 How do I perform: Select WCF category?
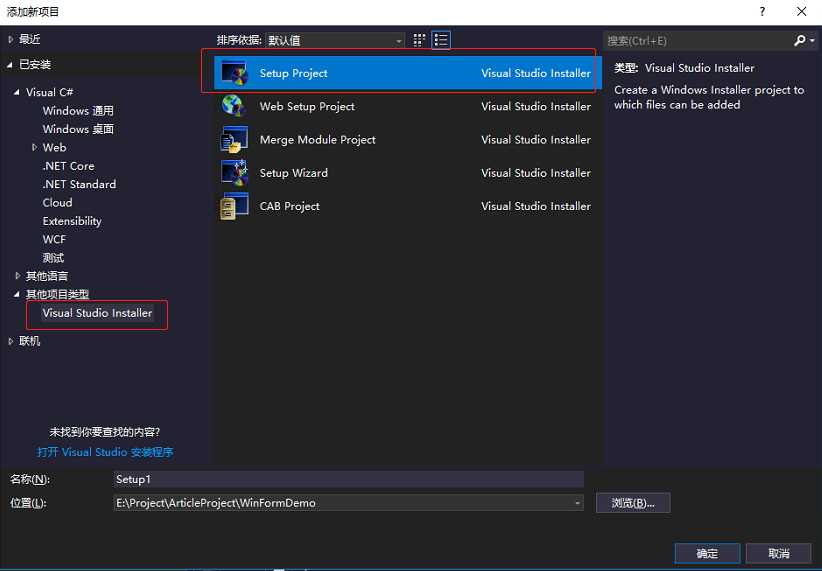tap(55, 239)
